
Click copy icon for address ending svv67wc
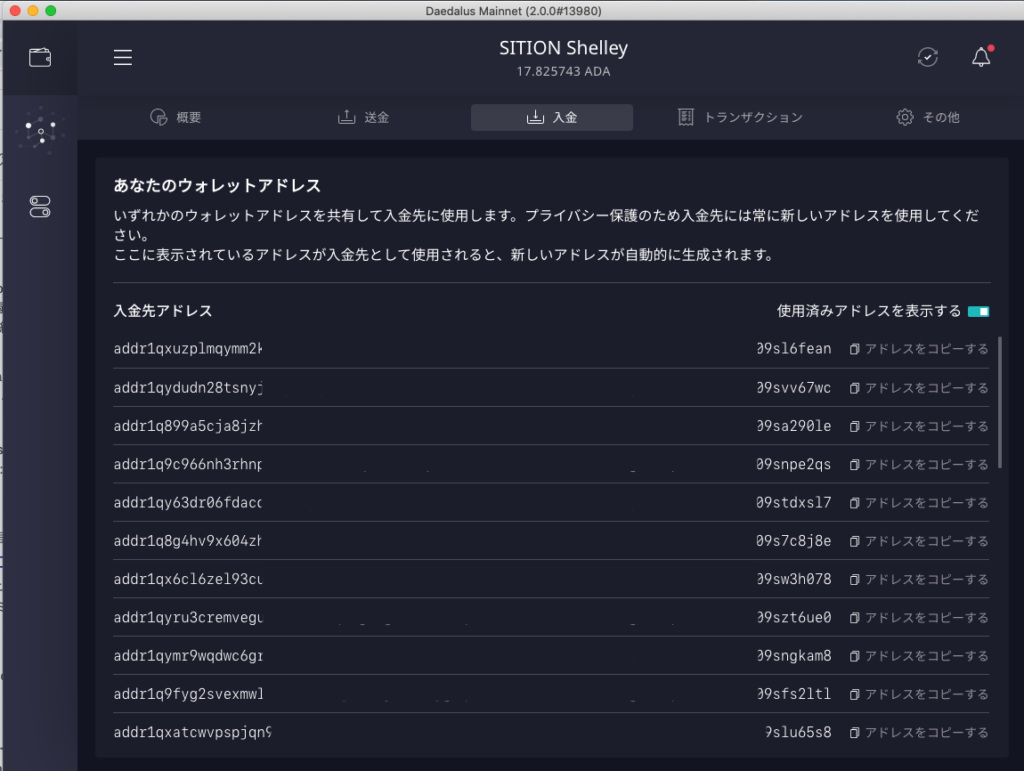855,388
